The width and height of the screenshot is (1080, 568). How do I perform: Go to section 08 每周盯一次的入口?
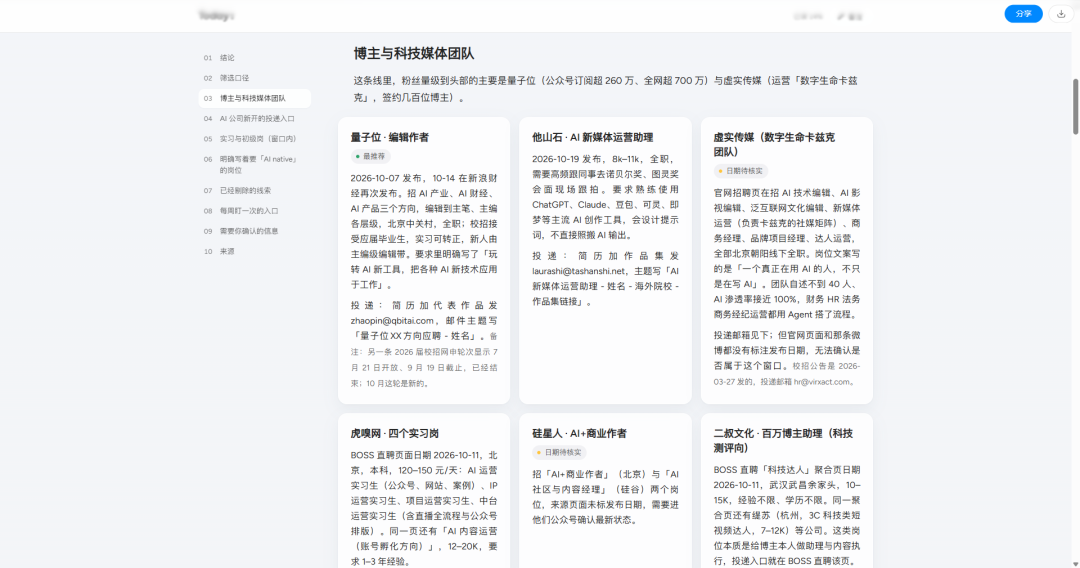tap(254, 211)
